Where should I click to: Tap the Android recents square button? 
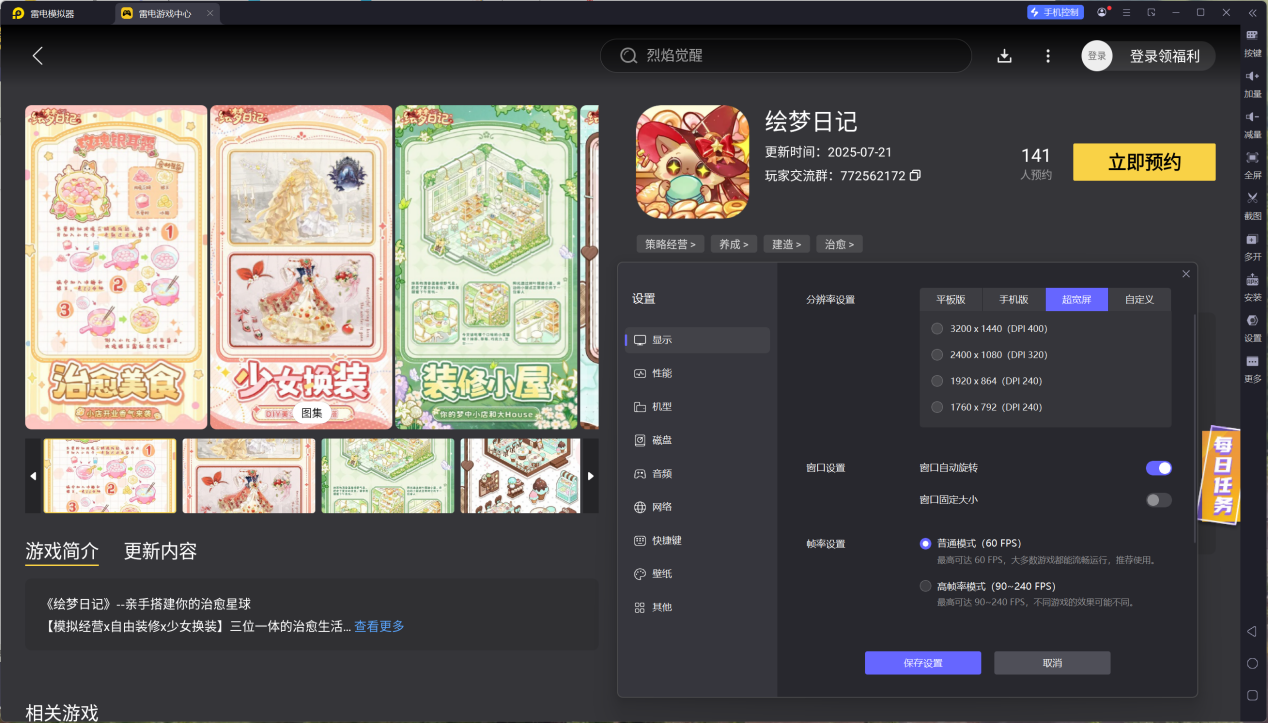[1252, 695]
